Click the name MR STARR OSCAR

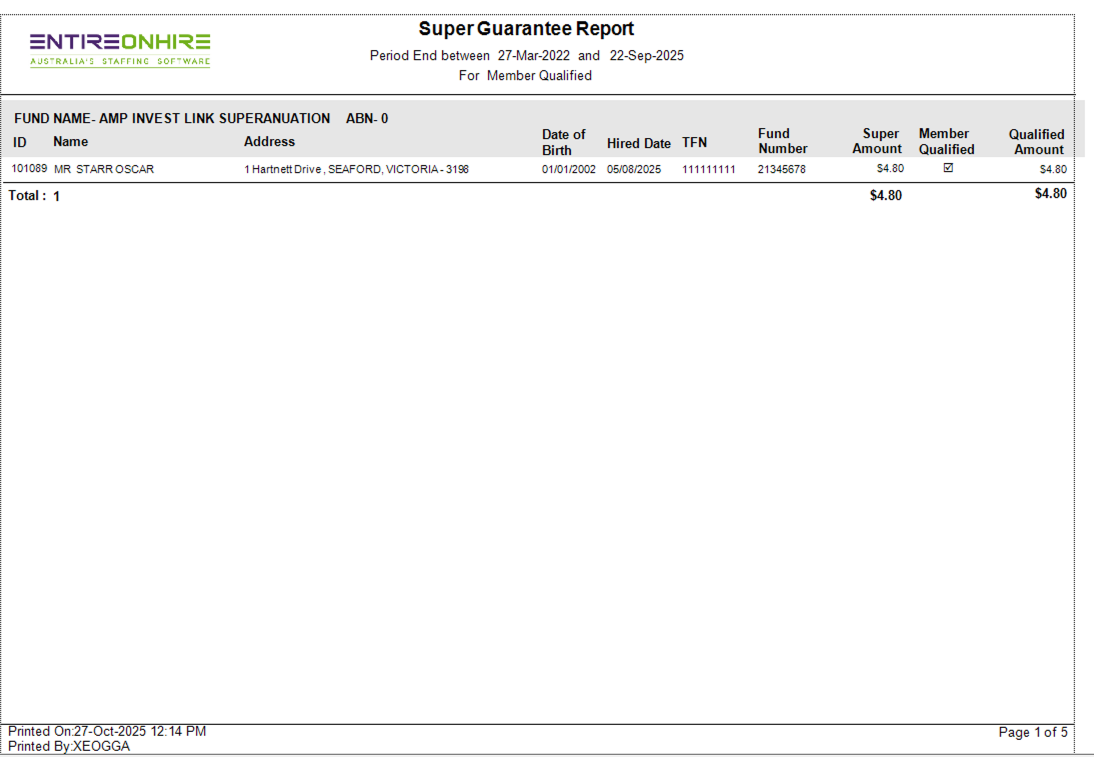tap(104, 170)
